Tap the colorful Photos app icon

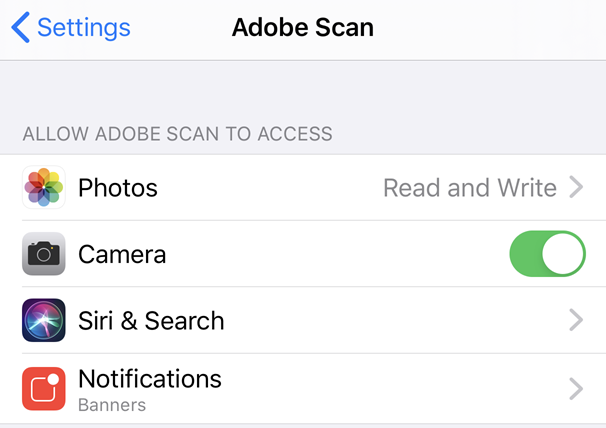click(44, 188)
